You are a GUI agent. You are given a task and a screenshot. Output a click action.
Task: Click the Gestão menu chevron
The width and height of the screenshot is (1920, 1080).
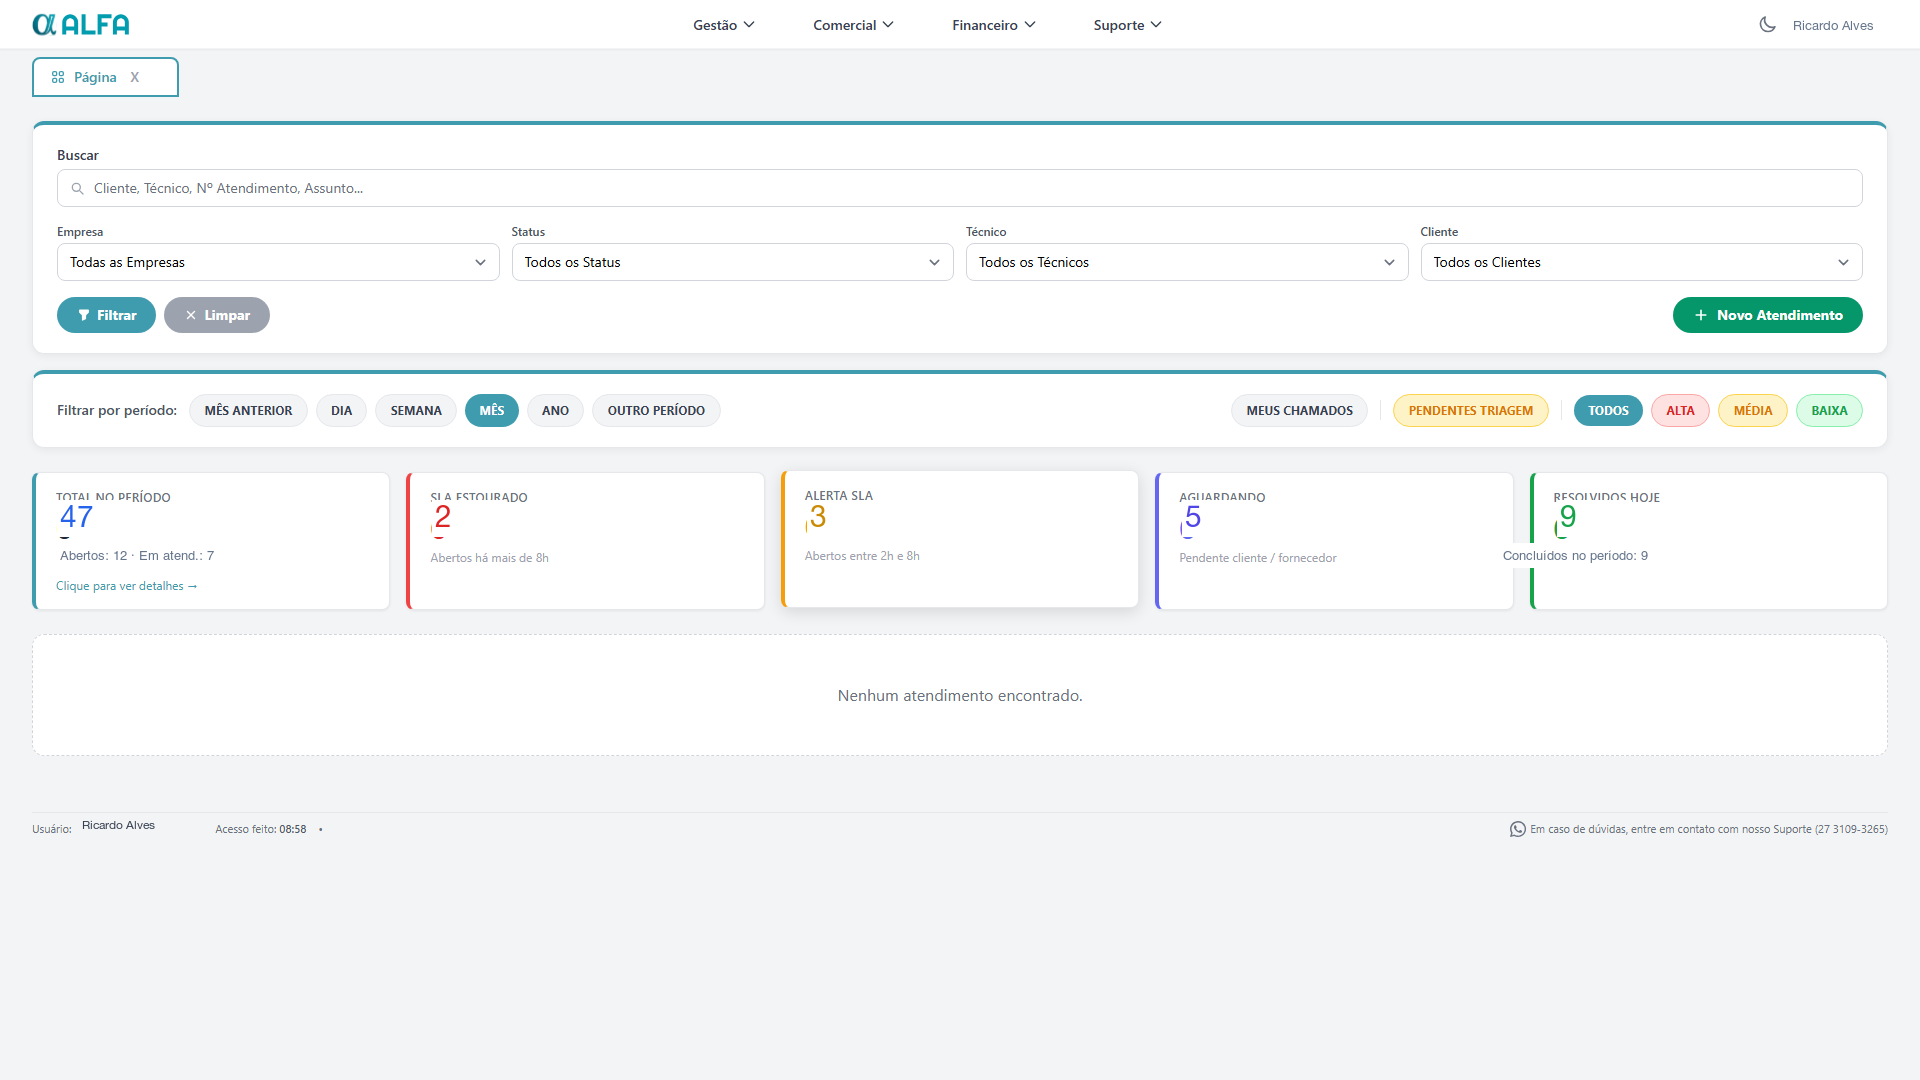click(749, 25)
